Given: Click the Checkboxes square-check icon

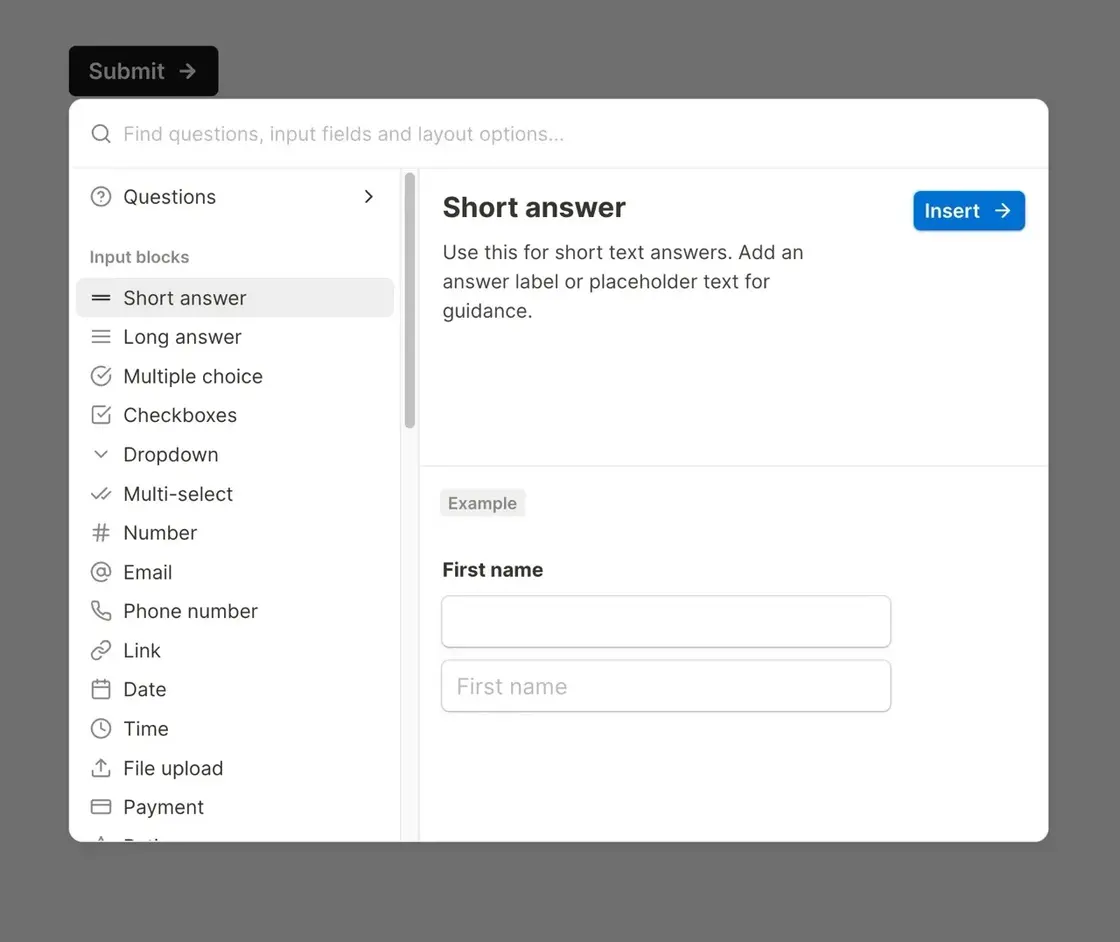Looking at the screenshot, I should [101, 415].
